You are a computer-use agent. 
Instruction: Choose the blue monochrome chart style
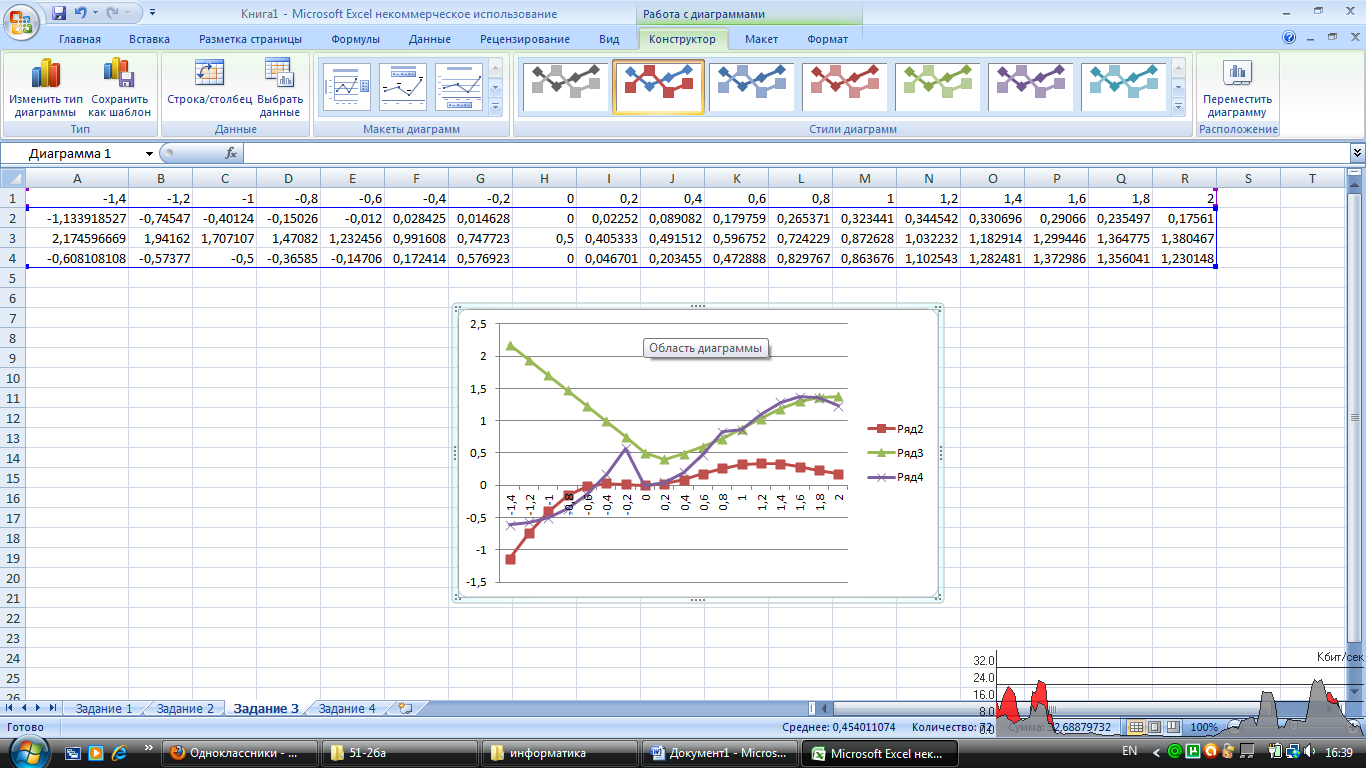(x=752, y=87)
